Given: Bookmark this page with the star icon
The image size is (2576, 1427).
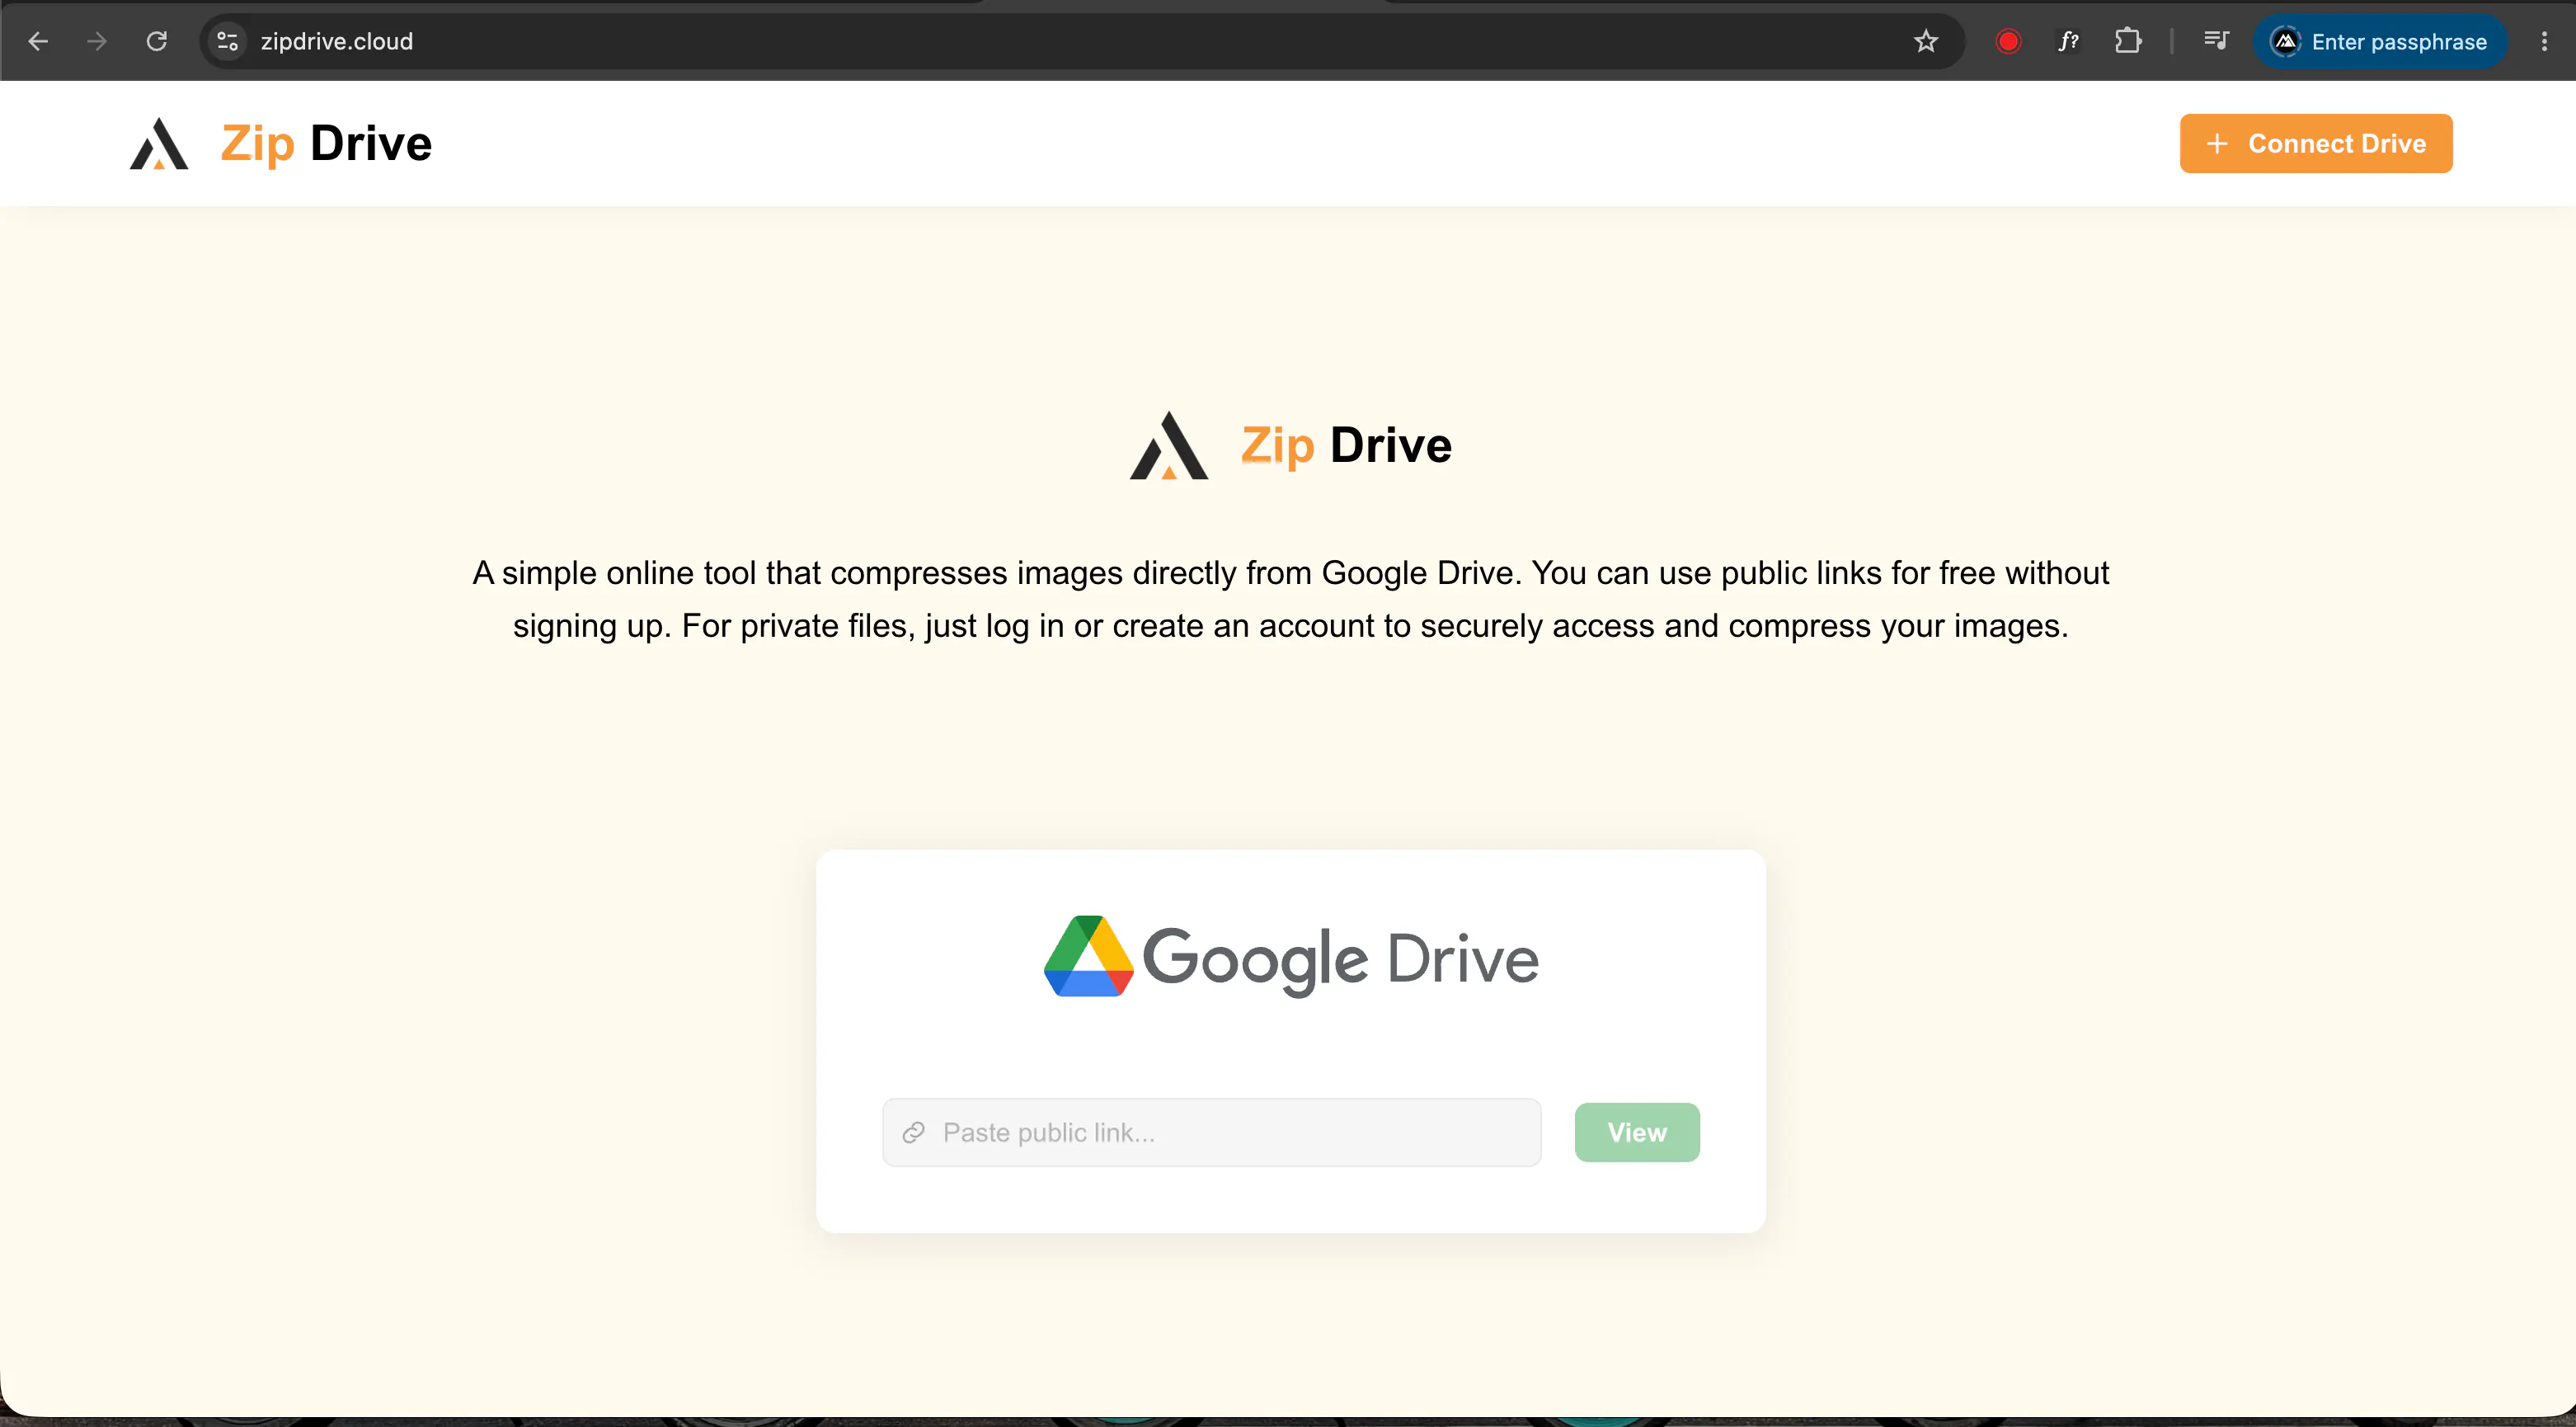Looking at the screenshot, I should click(x=1926, y=41).
